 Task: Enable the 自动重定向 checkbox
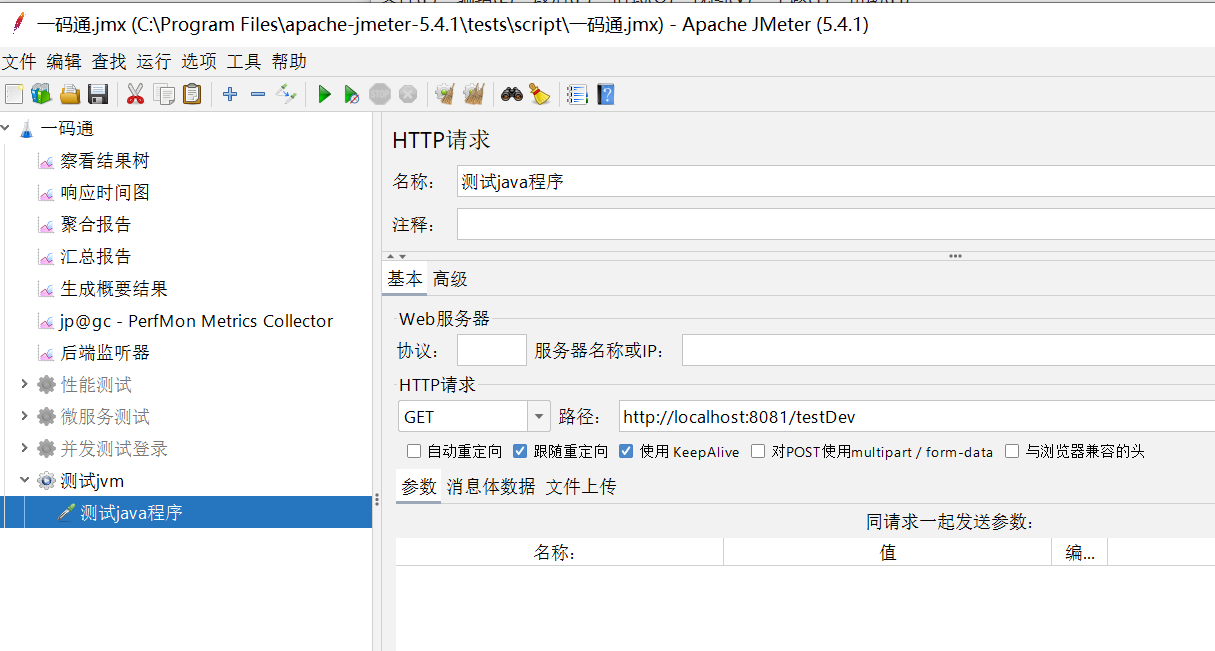click(x=414, y=452)
